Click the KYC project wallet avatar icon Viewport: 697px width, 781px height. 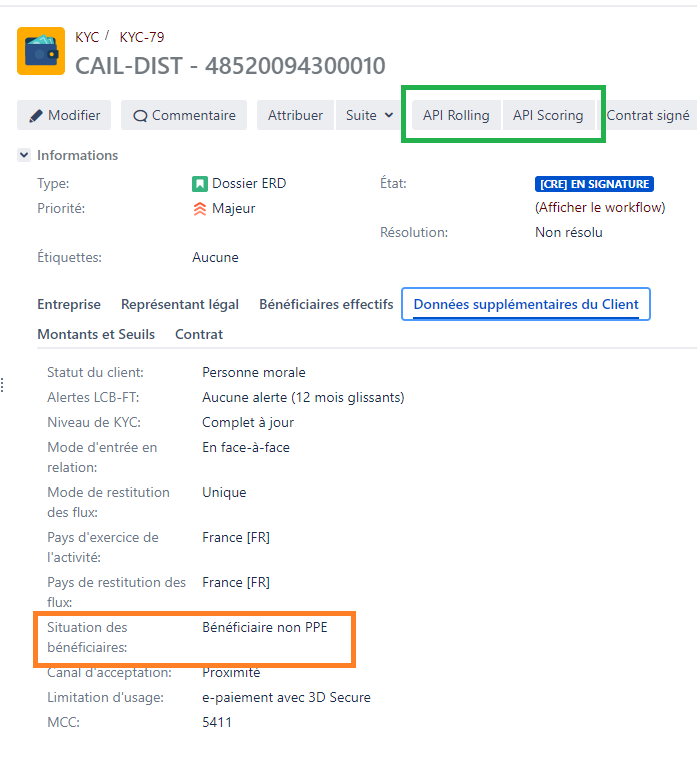[41, 51]
